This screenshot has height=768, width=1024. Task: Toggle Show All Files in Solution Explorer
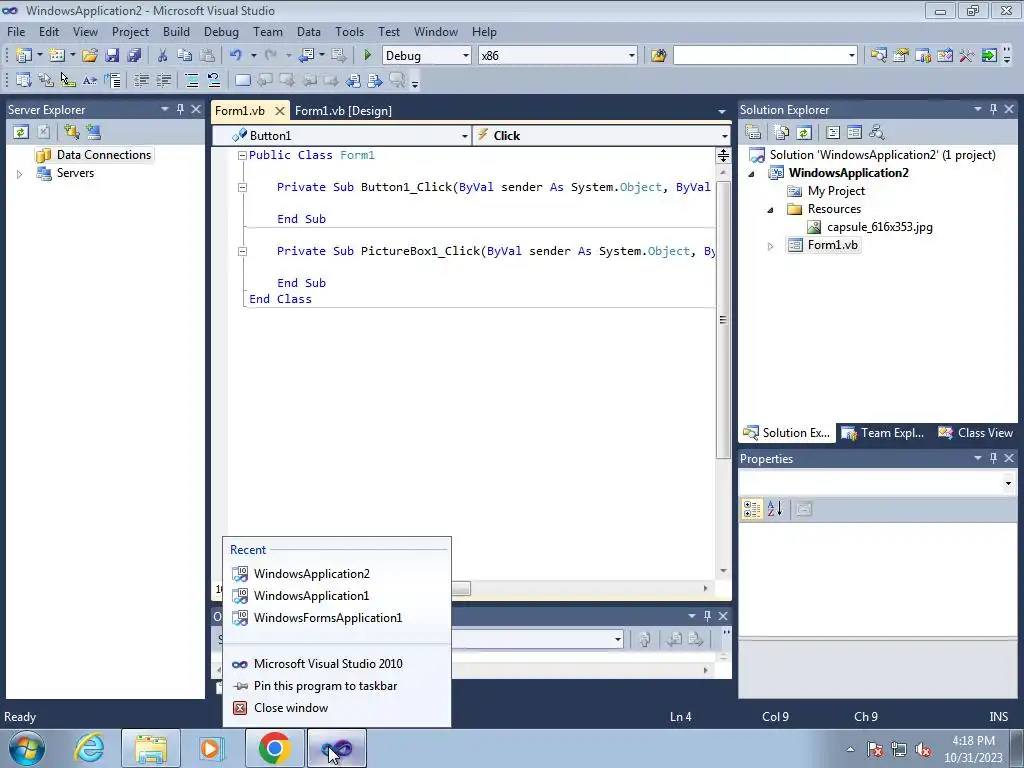coord(782,133)
